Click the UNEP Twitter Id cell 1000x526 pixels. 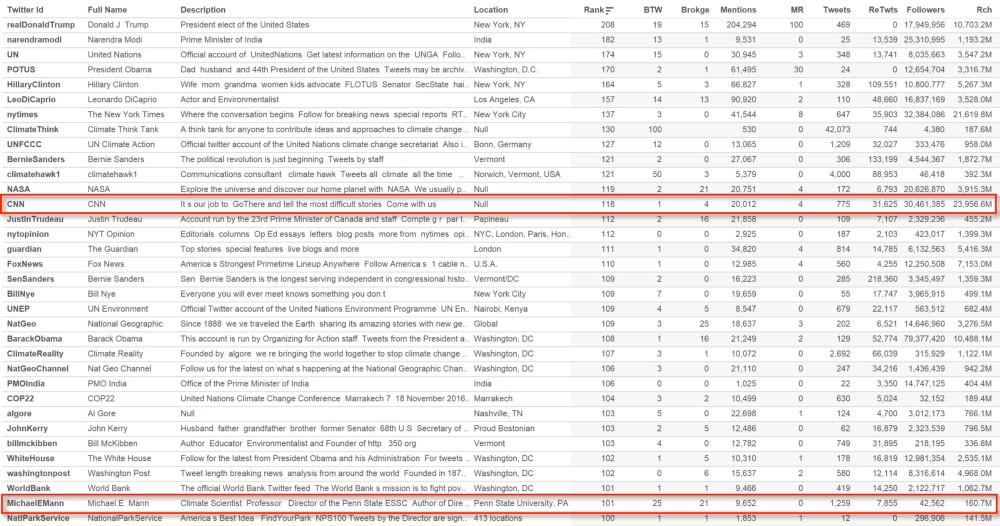click(18, 309)
